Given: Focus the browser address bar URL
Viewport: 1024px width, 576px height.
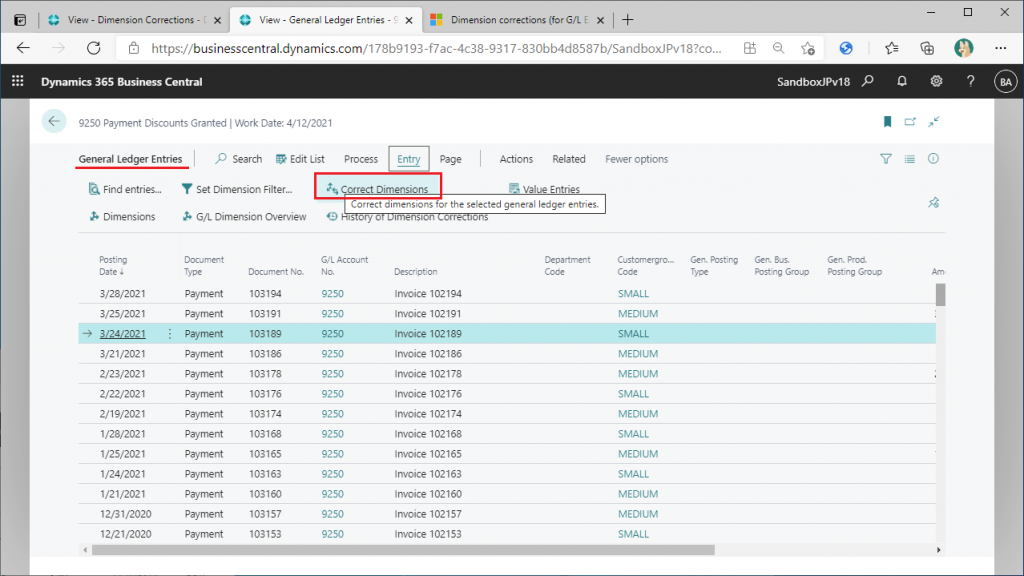Looking at the screenshot, I should [436, 48].
